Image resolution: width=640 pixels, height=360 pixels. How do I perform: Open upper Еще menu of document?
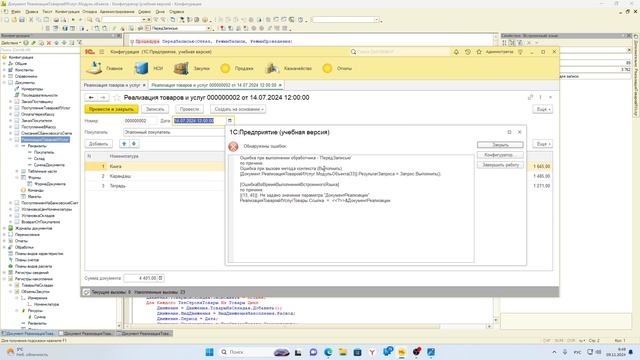pyautogui.click(x=542, y=109)
